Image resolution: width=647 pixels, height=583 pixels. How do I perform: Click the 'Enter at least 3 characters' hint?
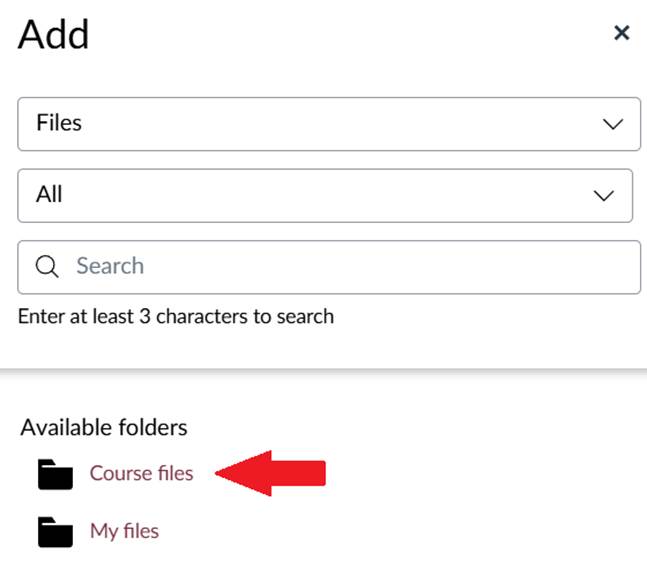click(176, 317)
